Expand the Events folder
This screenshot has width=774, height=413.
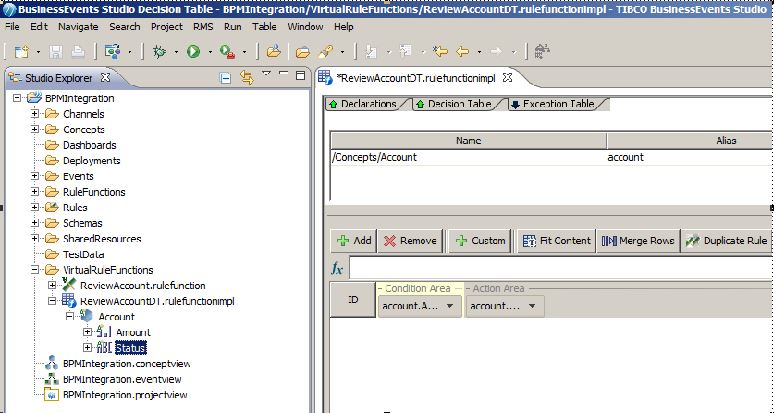35,176
